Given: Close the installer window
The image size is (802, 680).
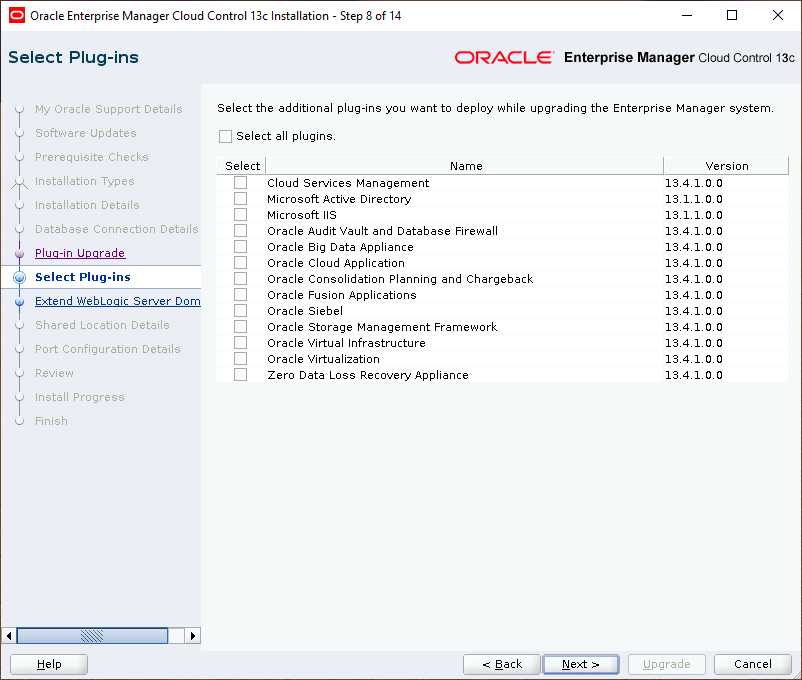Looking at the screenshot, I should coord(777,15).
